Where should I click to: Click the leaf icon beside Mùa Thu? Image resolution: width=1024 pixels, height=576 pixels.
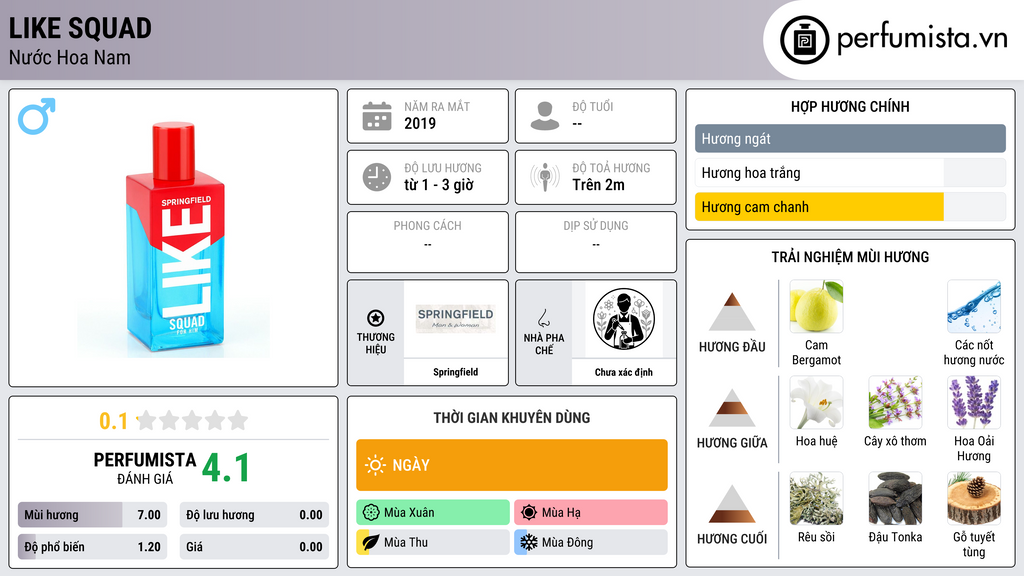click(x=371, y=542)
